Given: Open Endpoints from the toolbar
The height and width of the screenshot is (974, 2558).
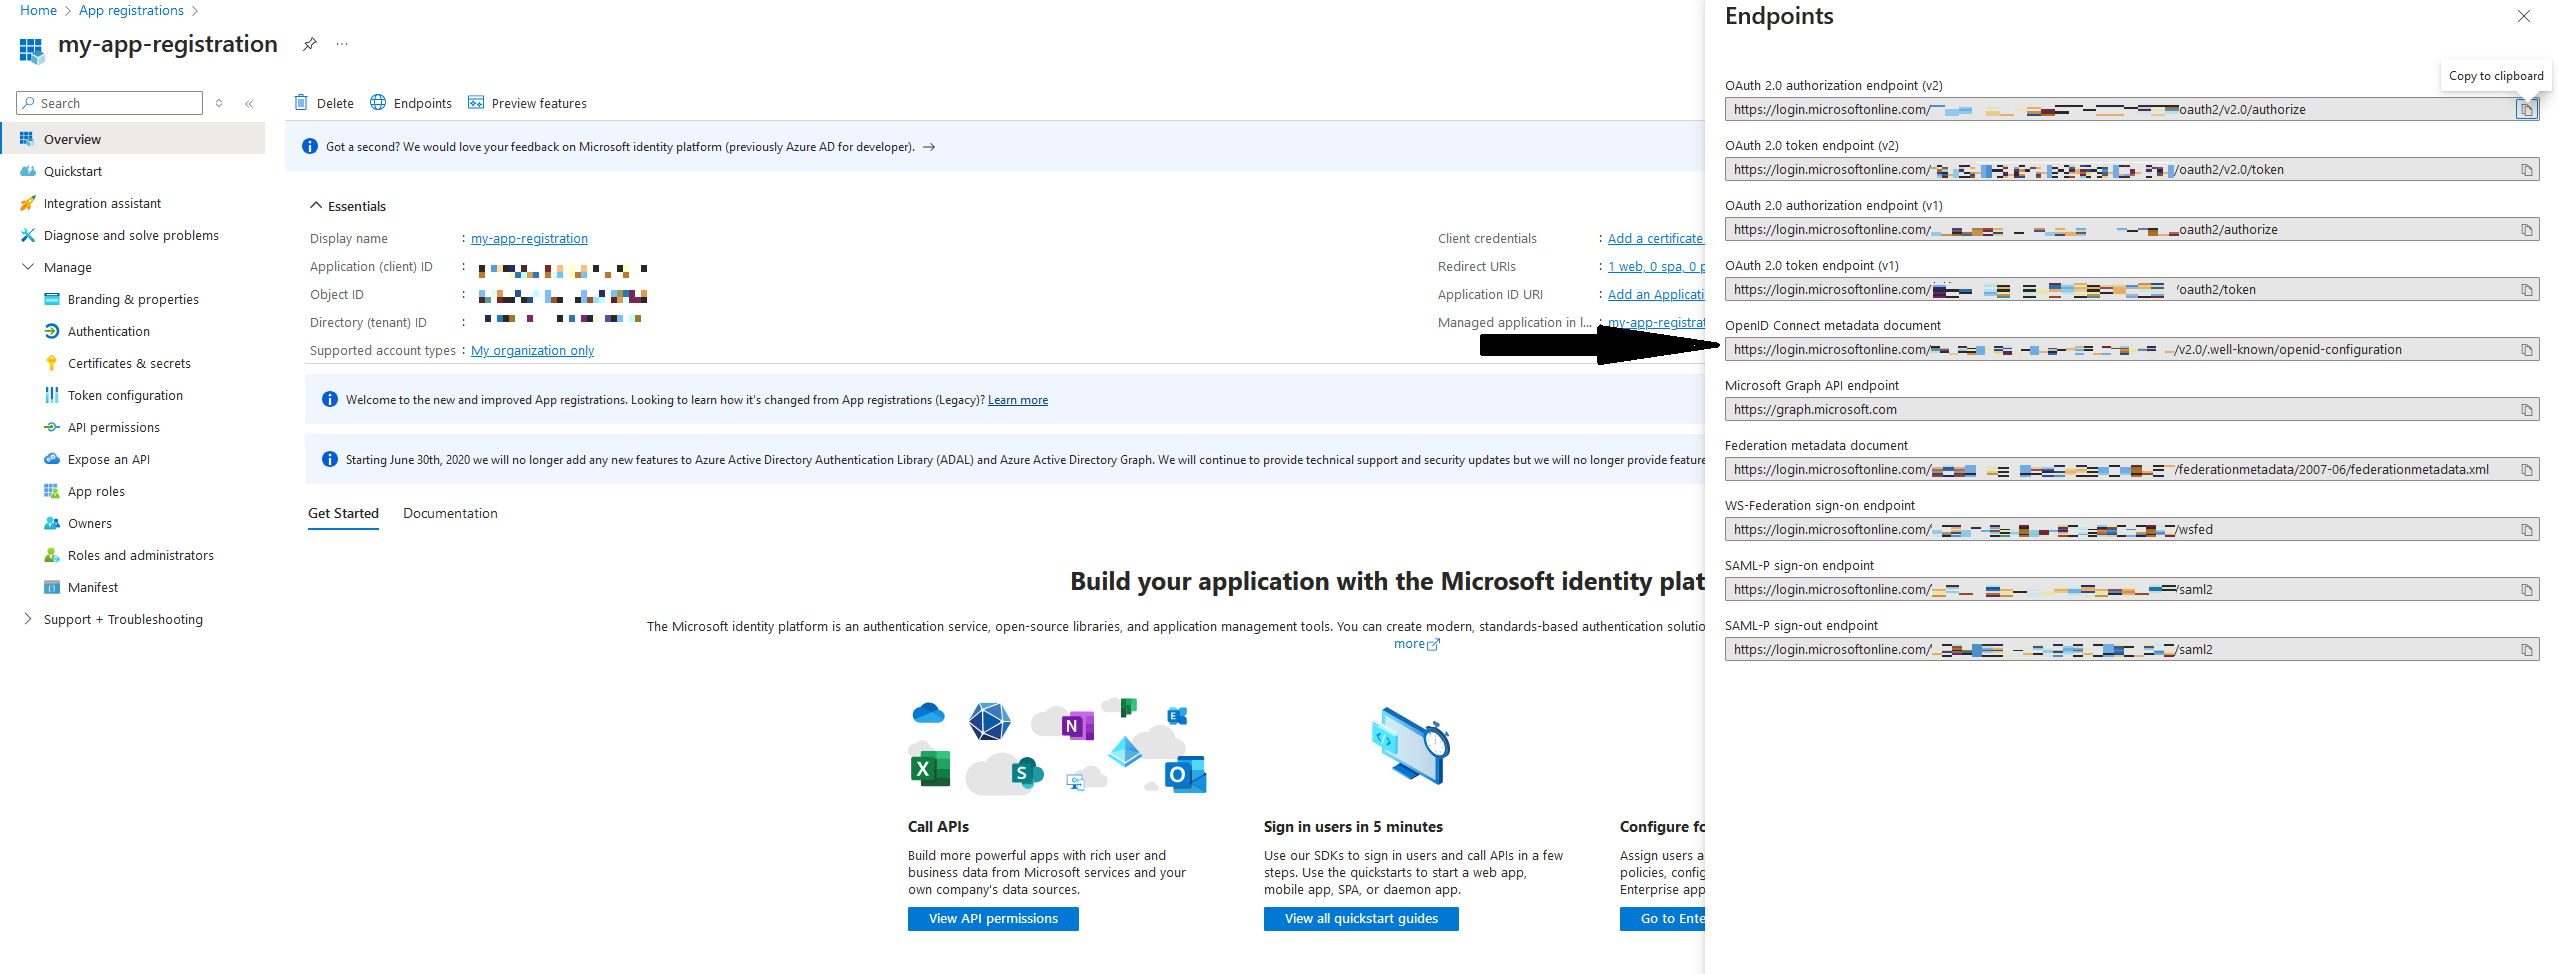Looking at the screenshot, I should click(411, 103).
